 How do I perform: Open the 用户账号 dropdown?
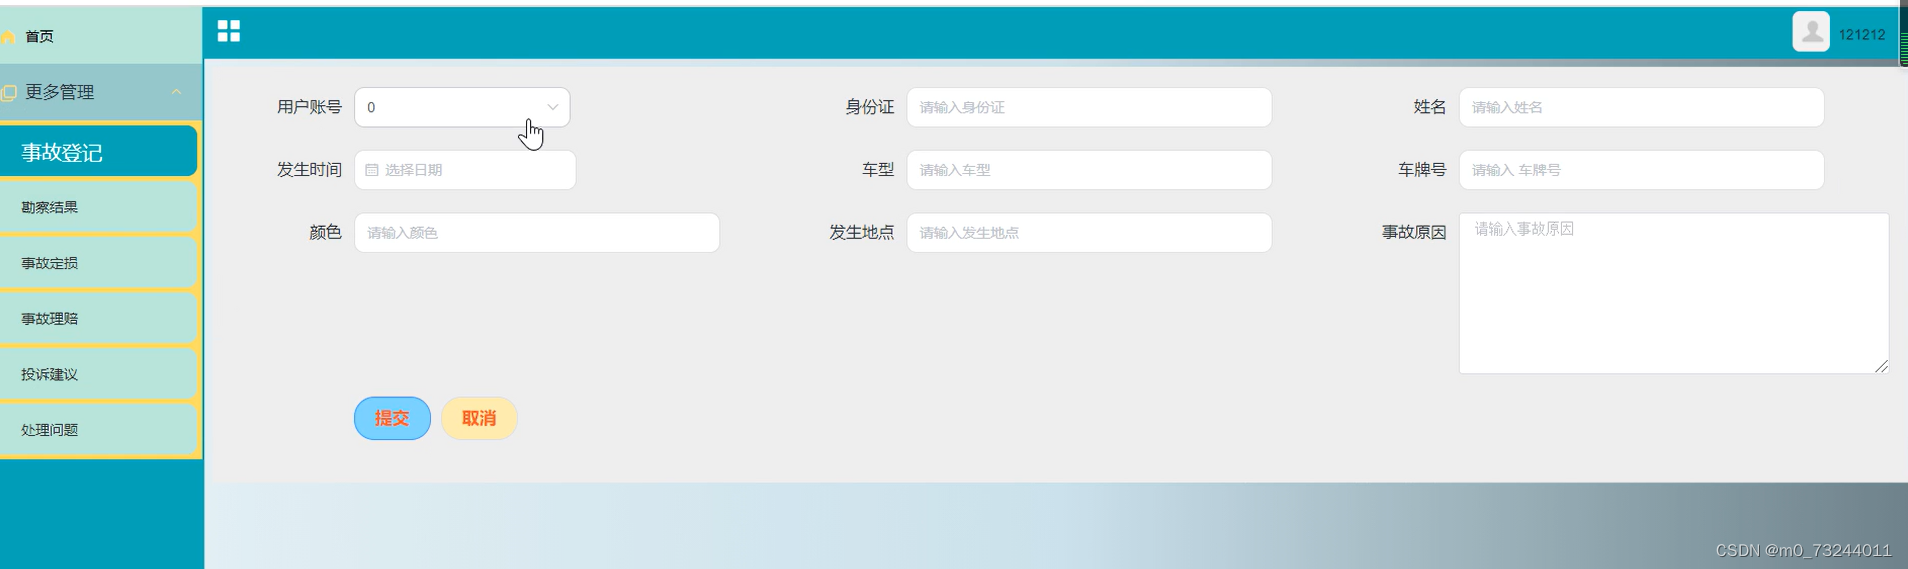(x=462, y=107)
